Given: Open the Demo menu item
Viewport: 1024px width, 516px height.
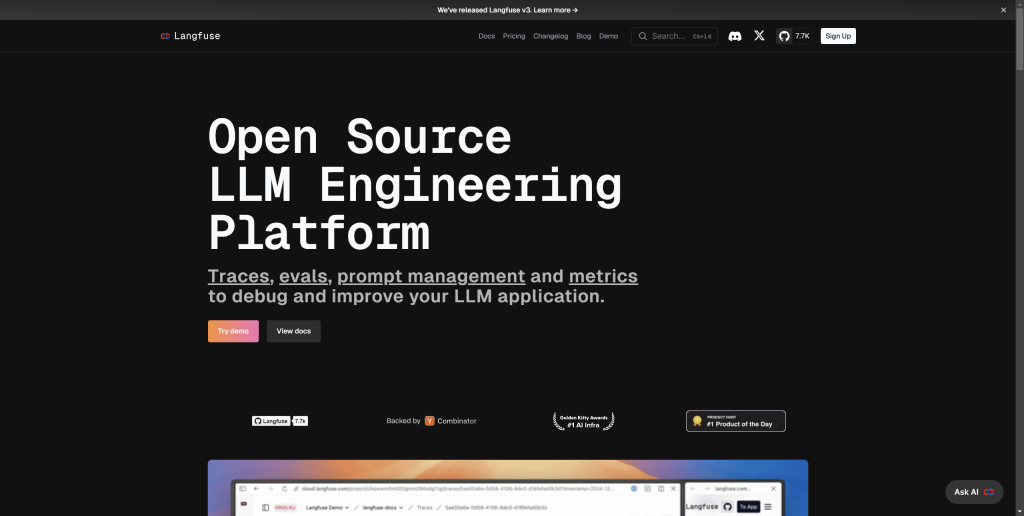Looking at the screenshot, I should tap(609, 36).
